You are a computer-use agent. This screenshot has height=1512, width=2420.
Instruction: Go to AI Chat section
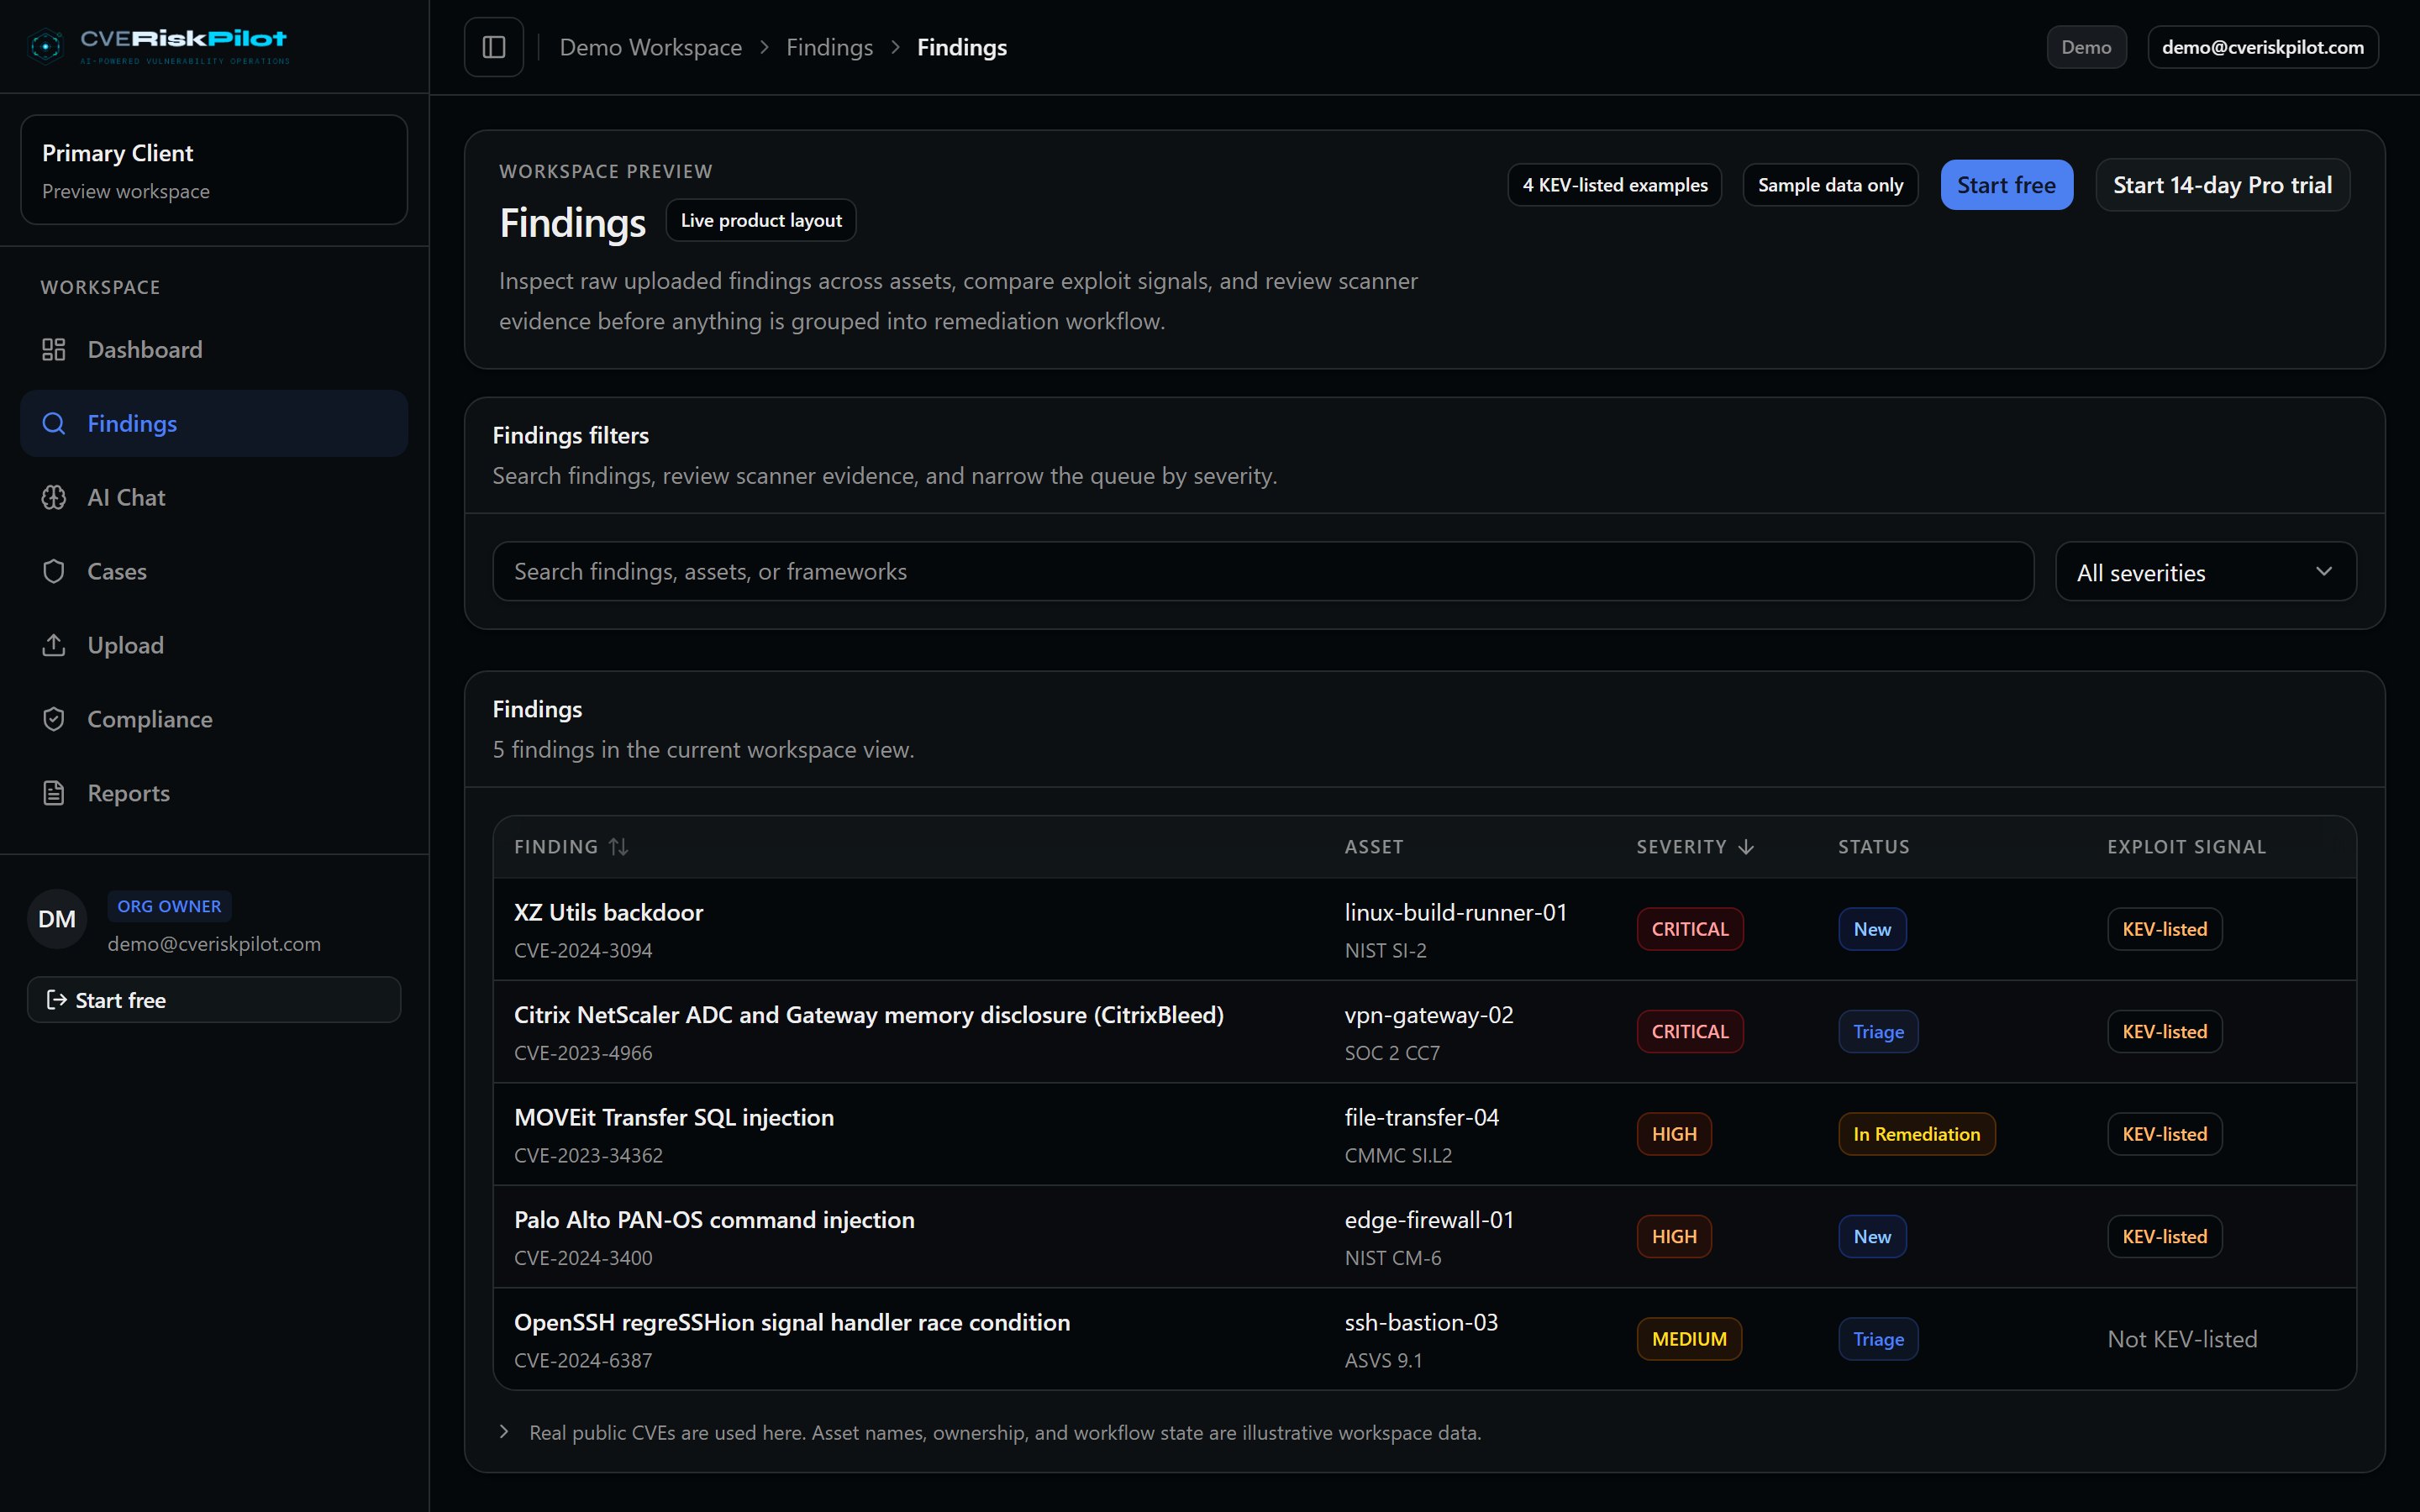coord(214,497)
